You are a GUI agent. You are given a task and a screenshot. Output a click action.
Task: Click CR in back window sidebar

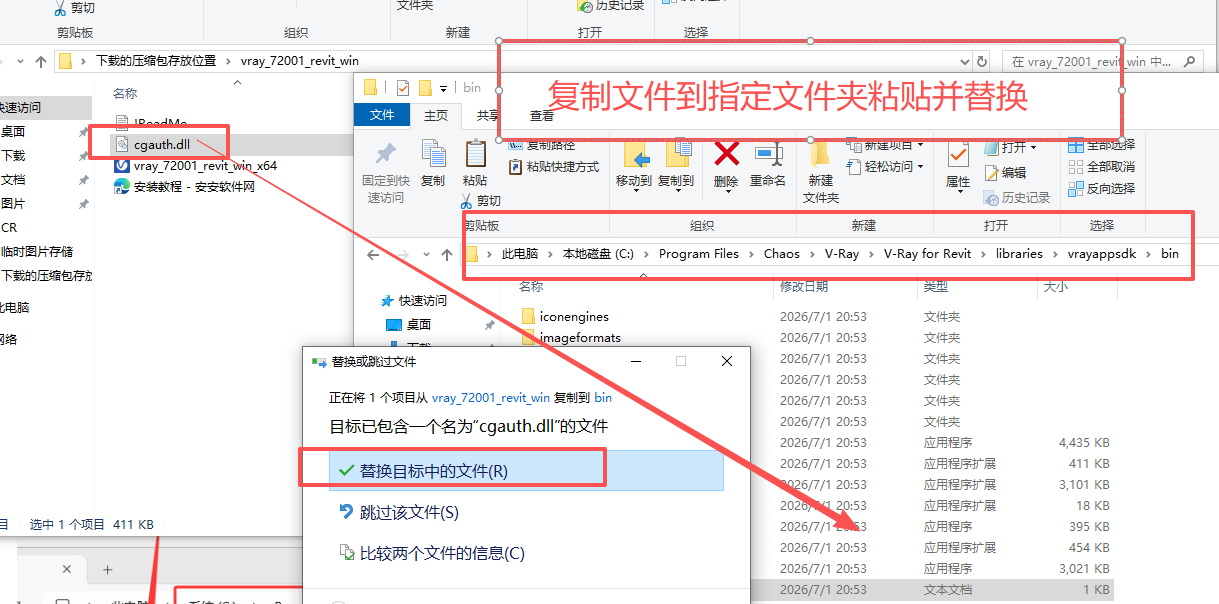[9, 228]
